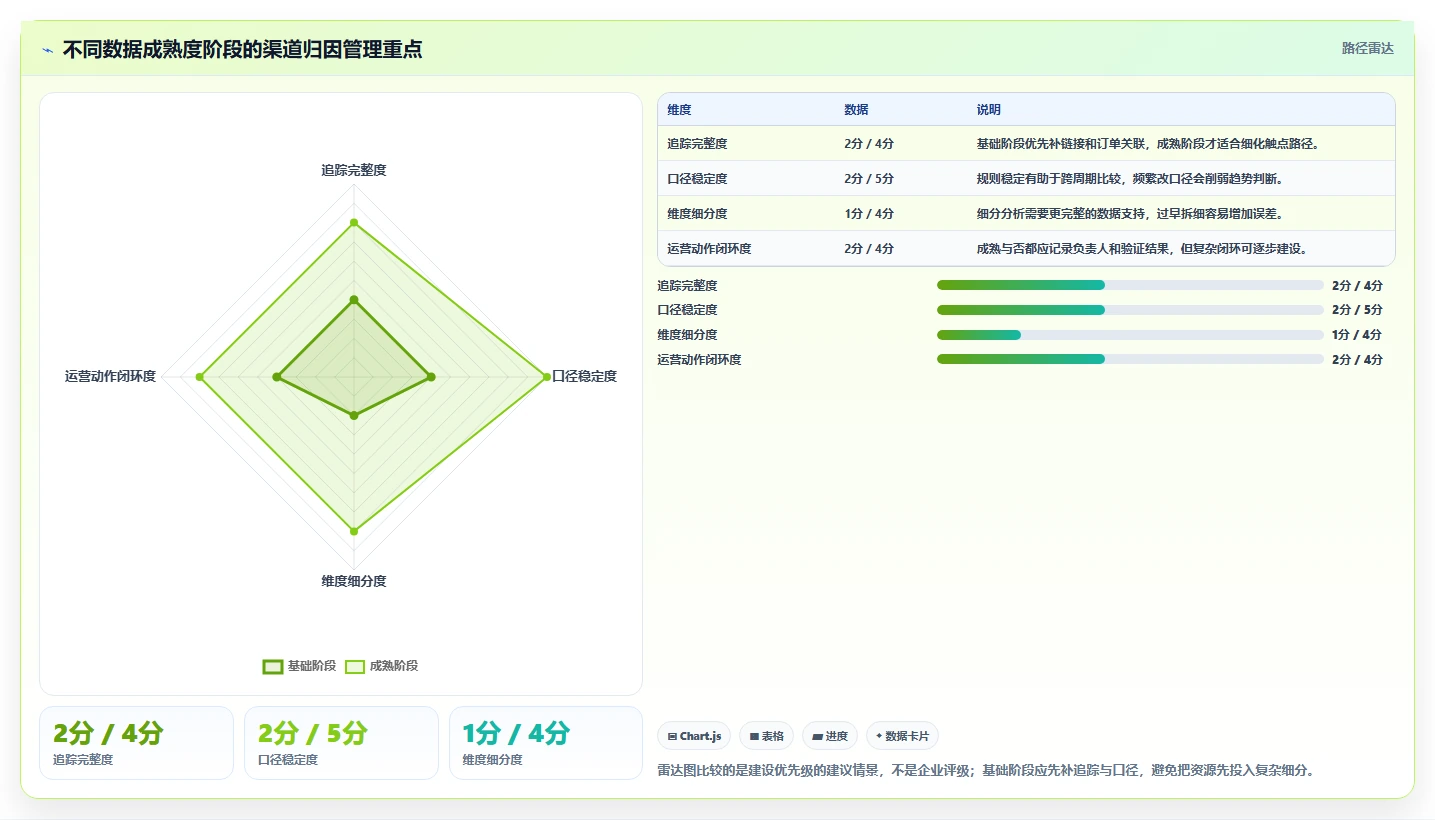Click the footnote starting 雷达图比较的是

click(986, 770)
